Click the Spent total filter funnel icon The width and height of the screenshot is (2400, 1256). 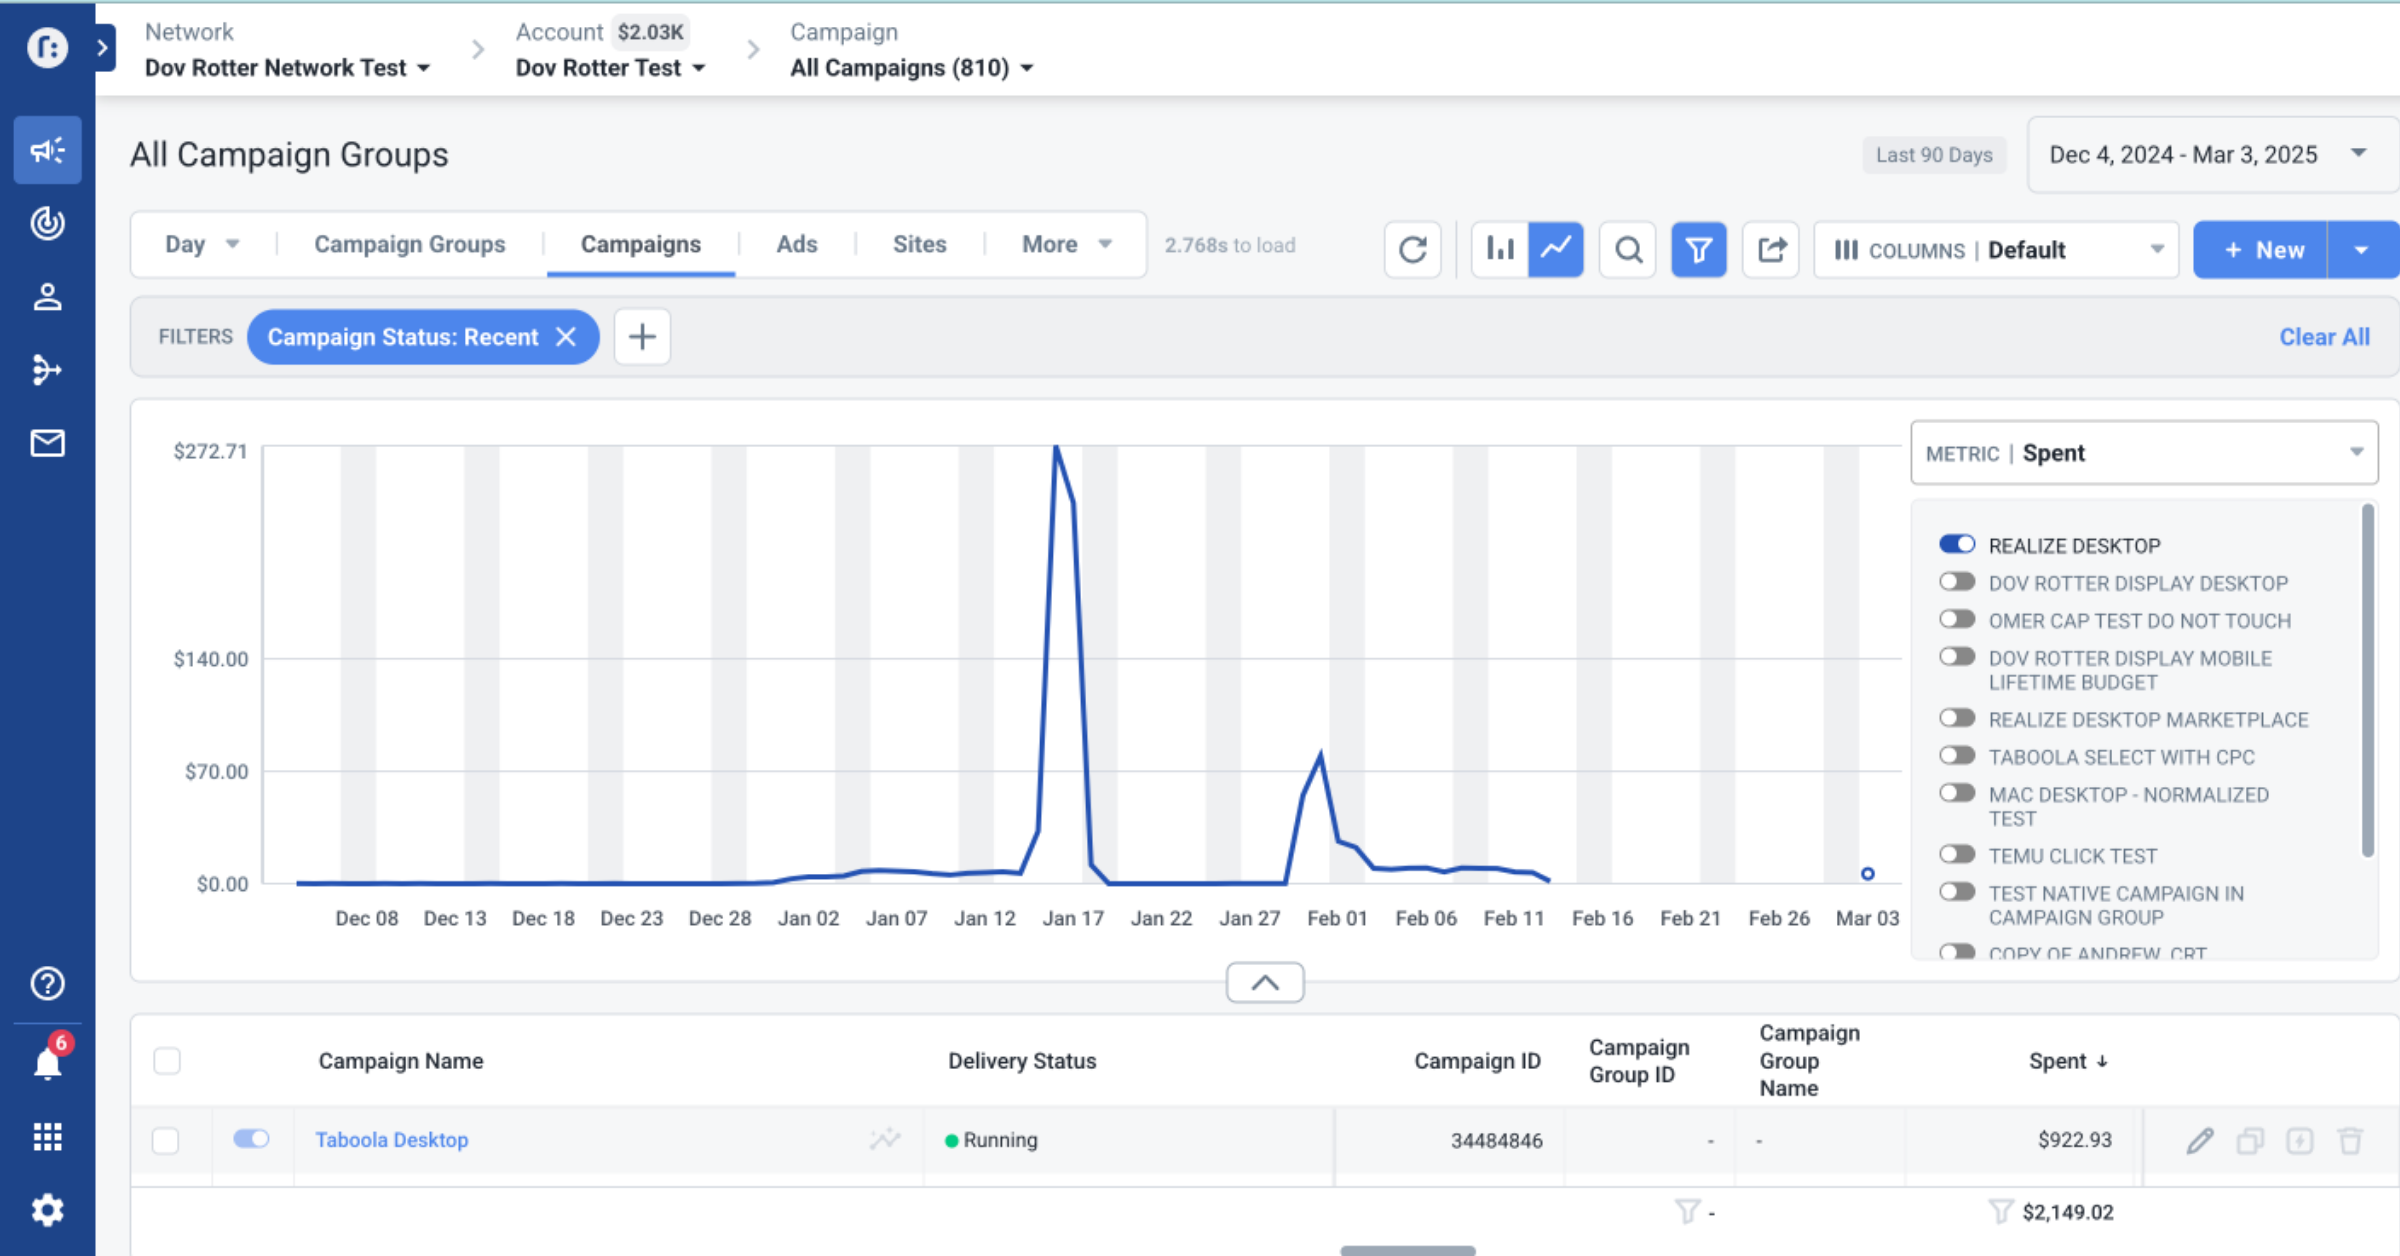pos(2000,1212)
